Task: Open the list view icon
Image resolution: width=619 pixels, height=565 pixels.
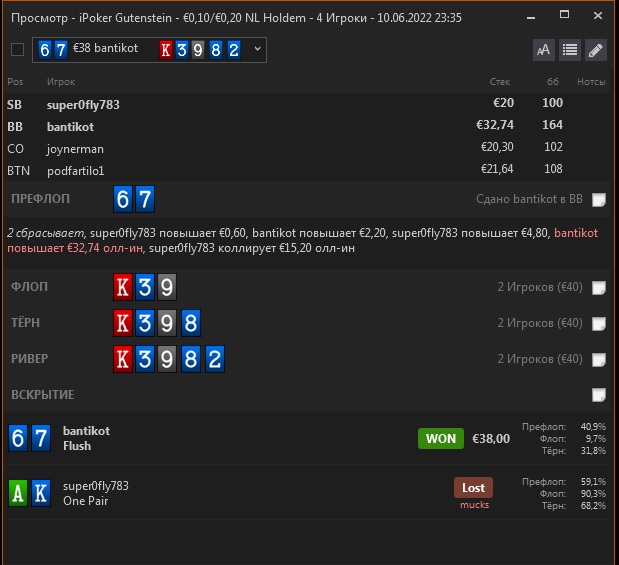Action: [570, 50]
